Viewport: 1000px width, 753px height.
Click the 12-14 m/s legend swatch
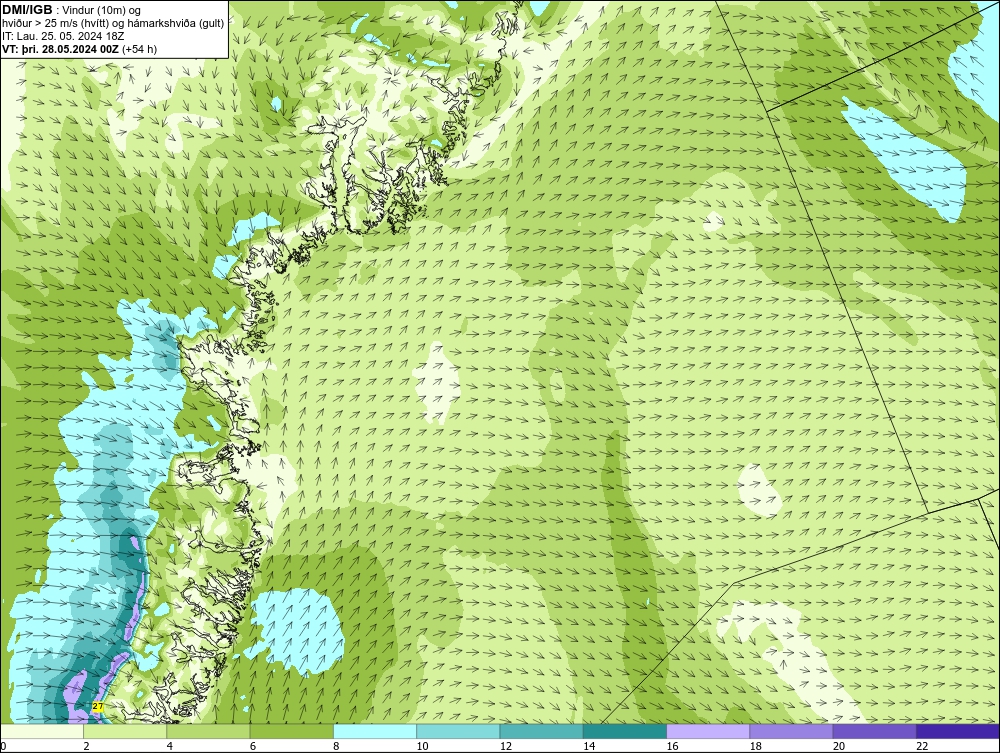[x=541, y=731]
